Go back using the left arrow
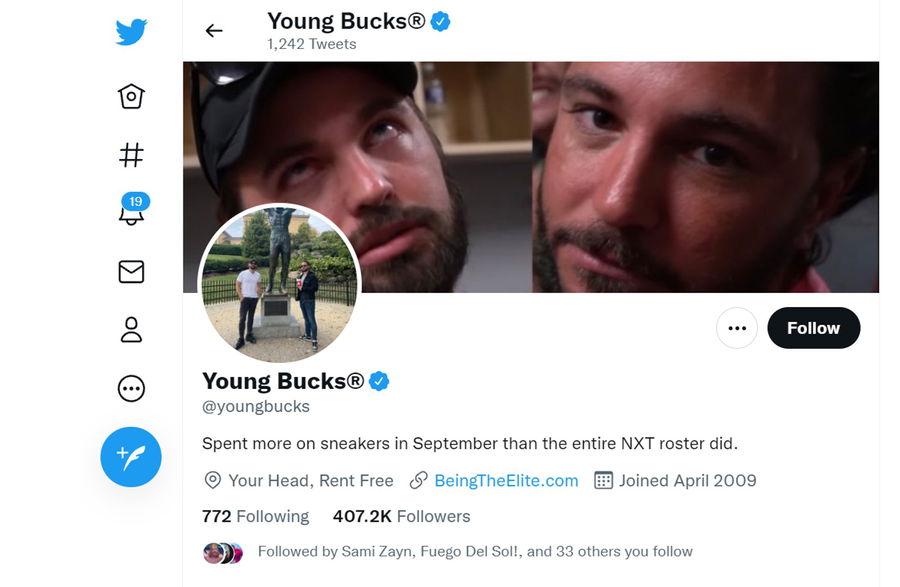This screenshot has width=900, height=587. click(x=214, y=31)
